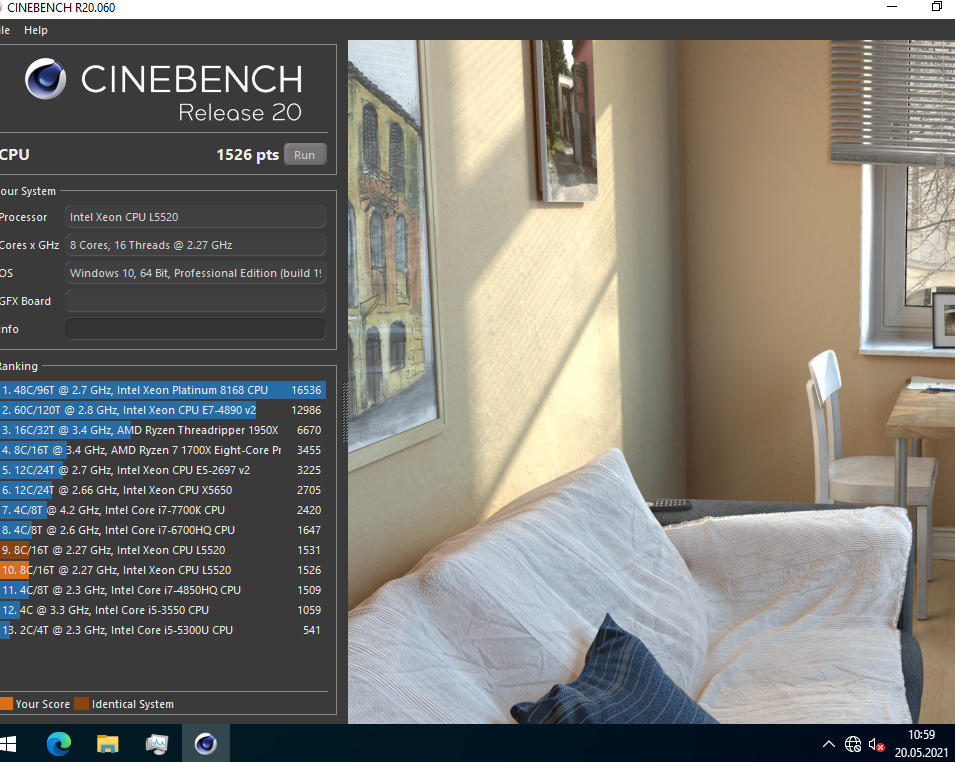Open the system monitor app in taskbar

click(x=157, y=744)
